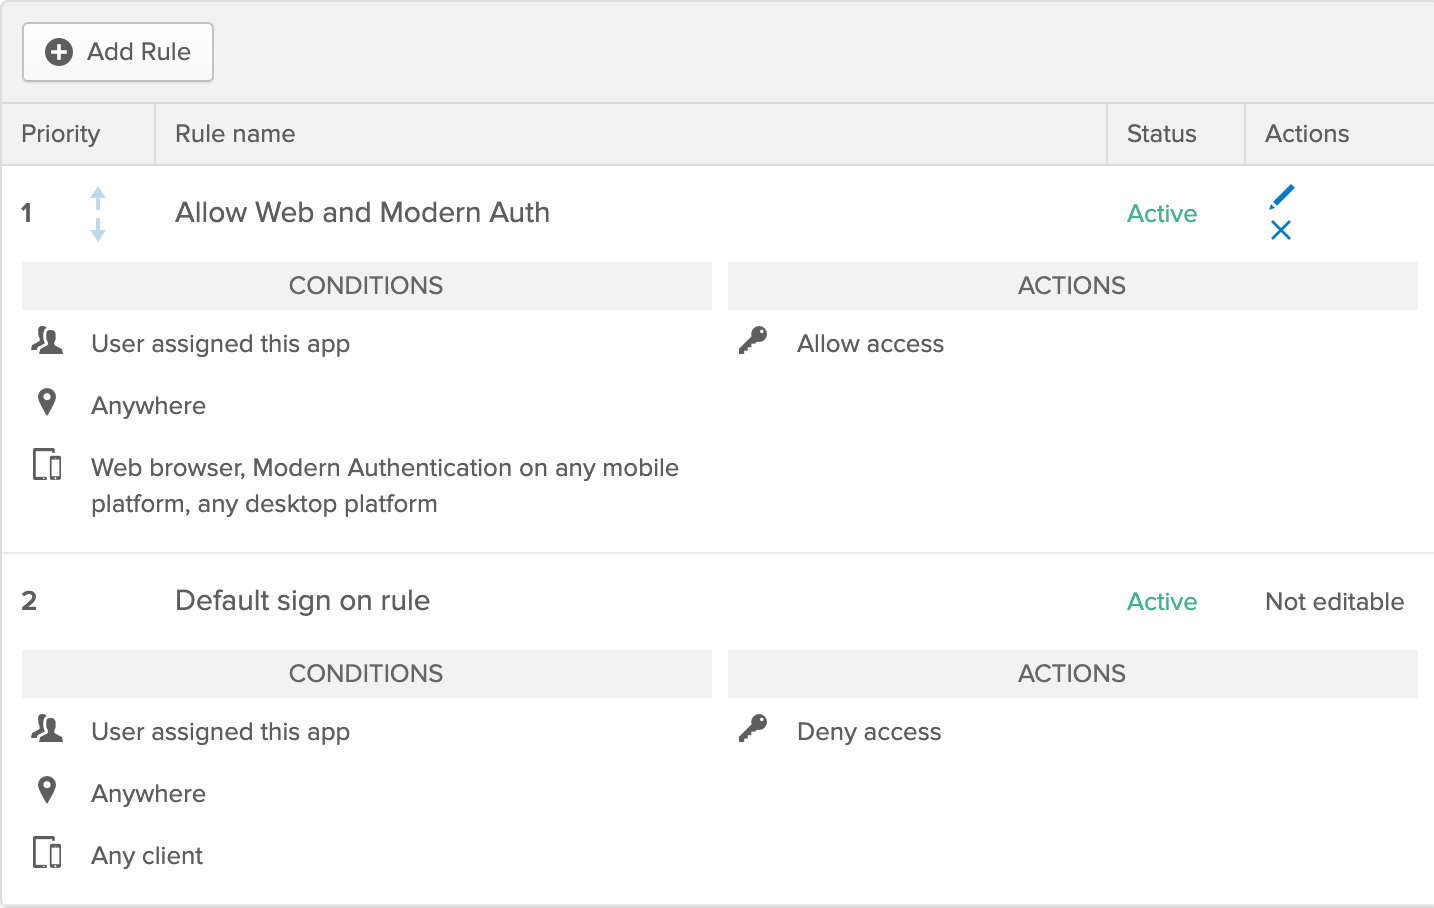This screenshot has width=1434, height=908.
Task: Click the Rule name column header
Action: coord(235,134)
